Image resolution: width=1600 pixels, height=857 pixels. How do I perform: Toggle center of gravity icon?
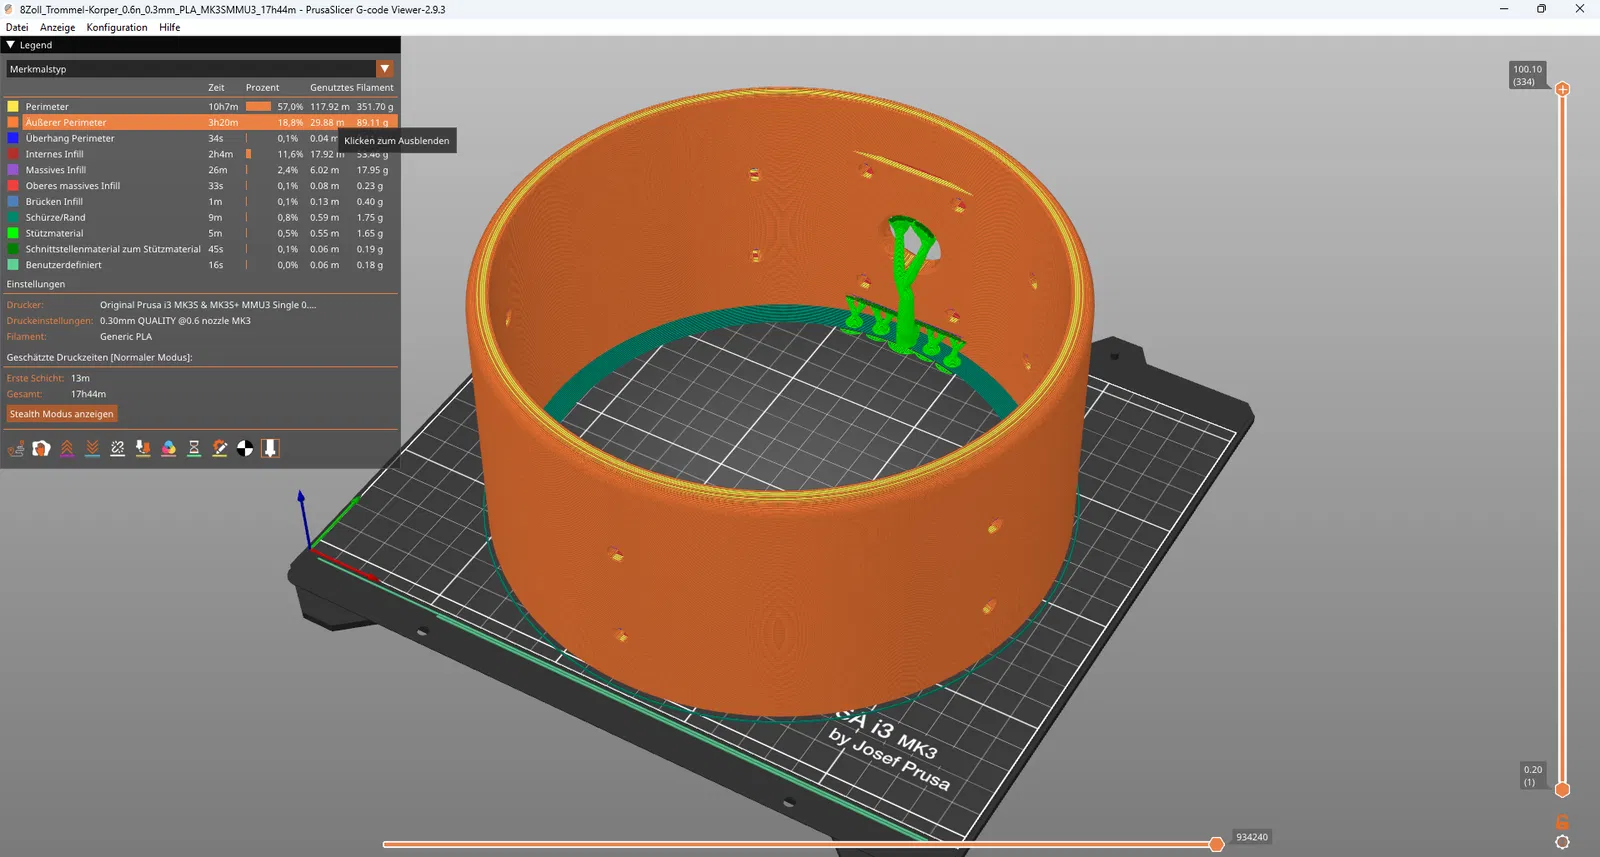pos(245,449)
